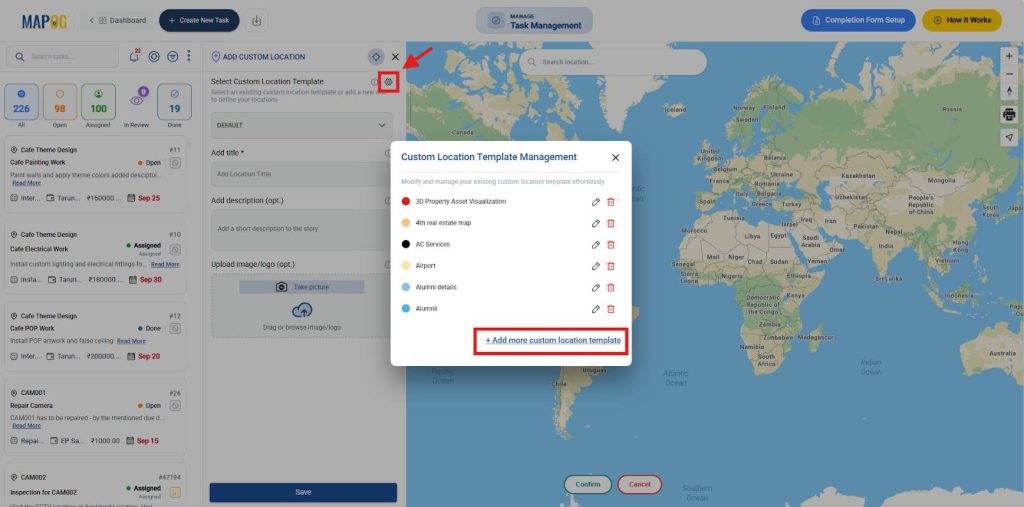Reset map compass orientation
The image size is (1024, 507).
(1010, 91)
